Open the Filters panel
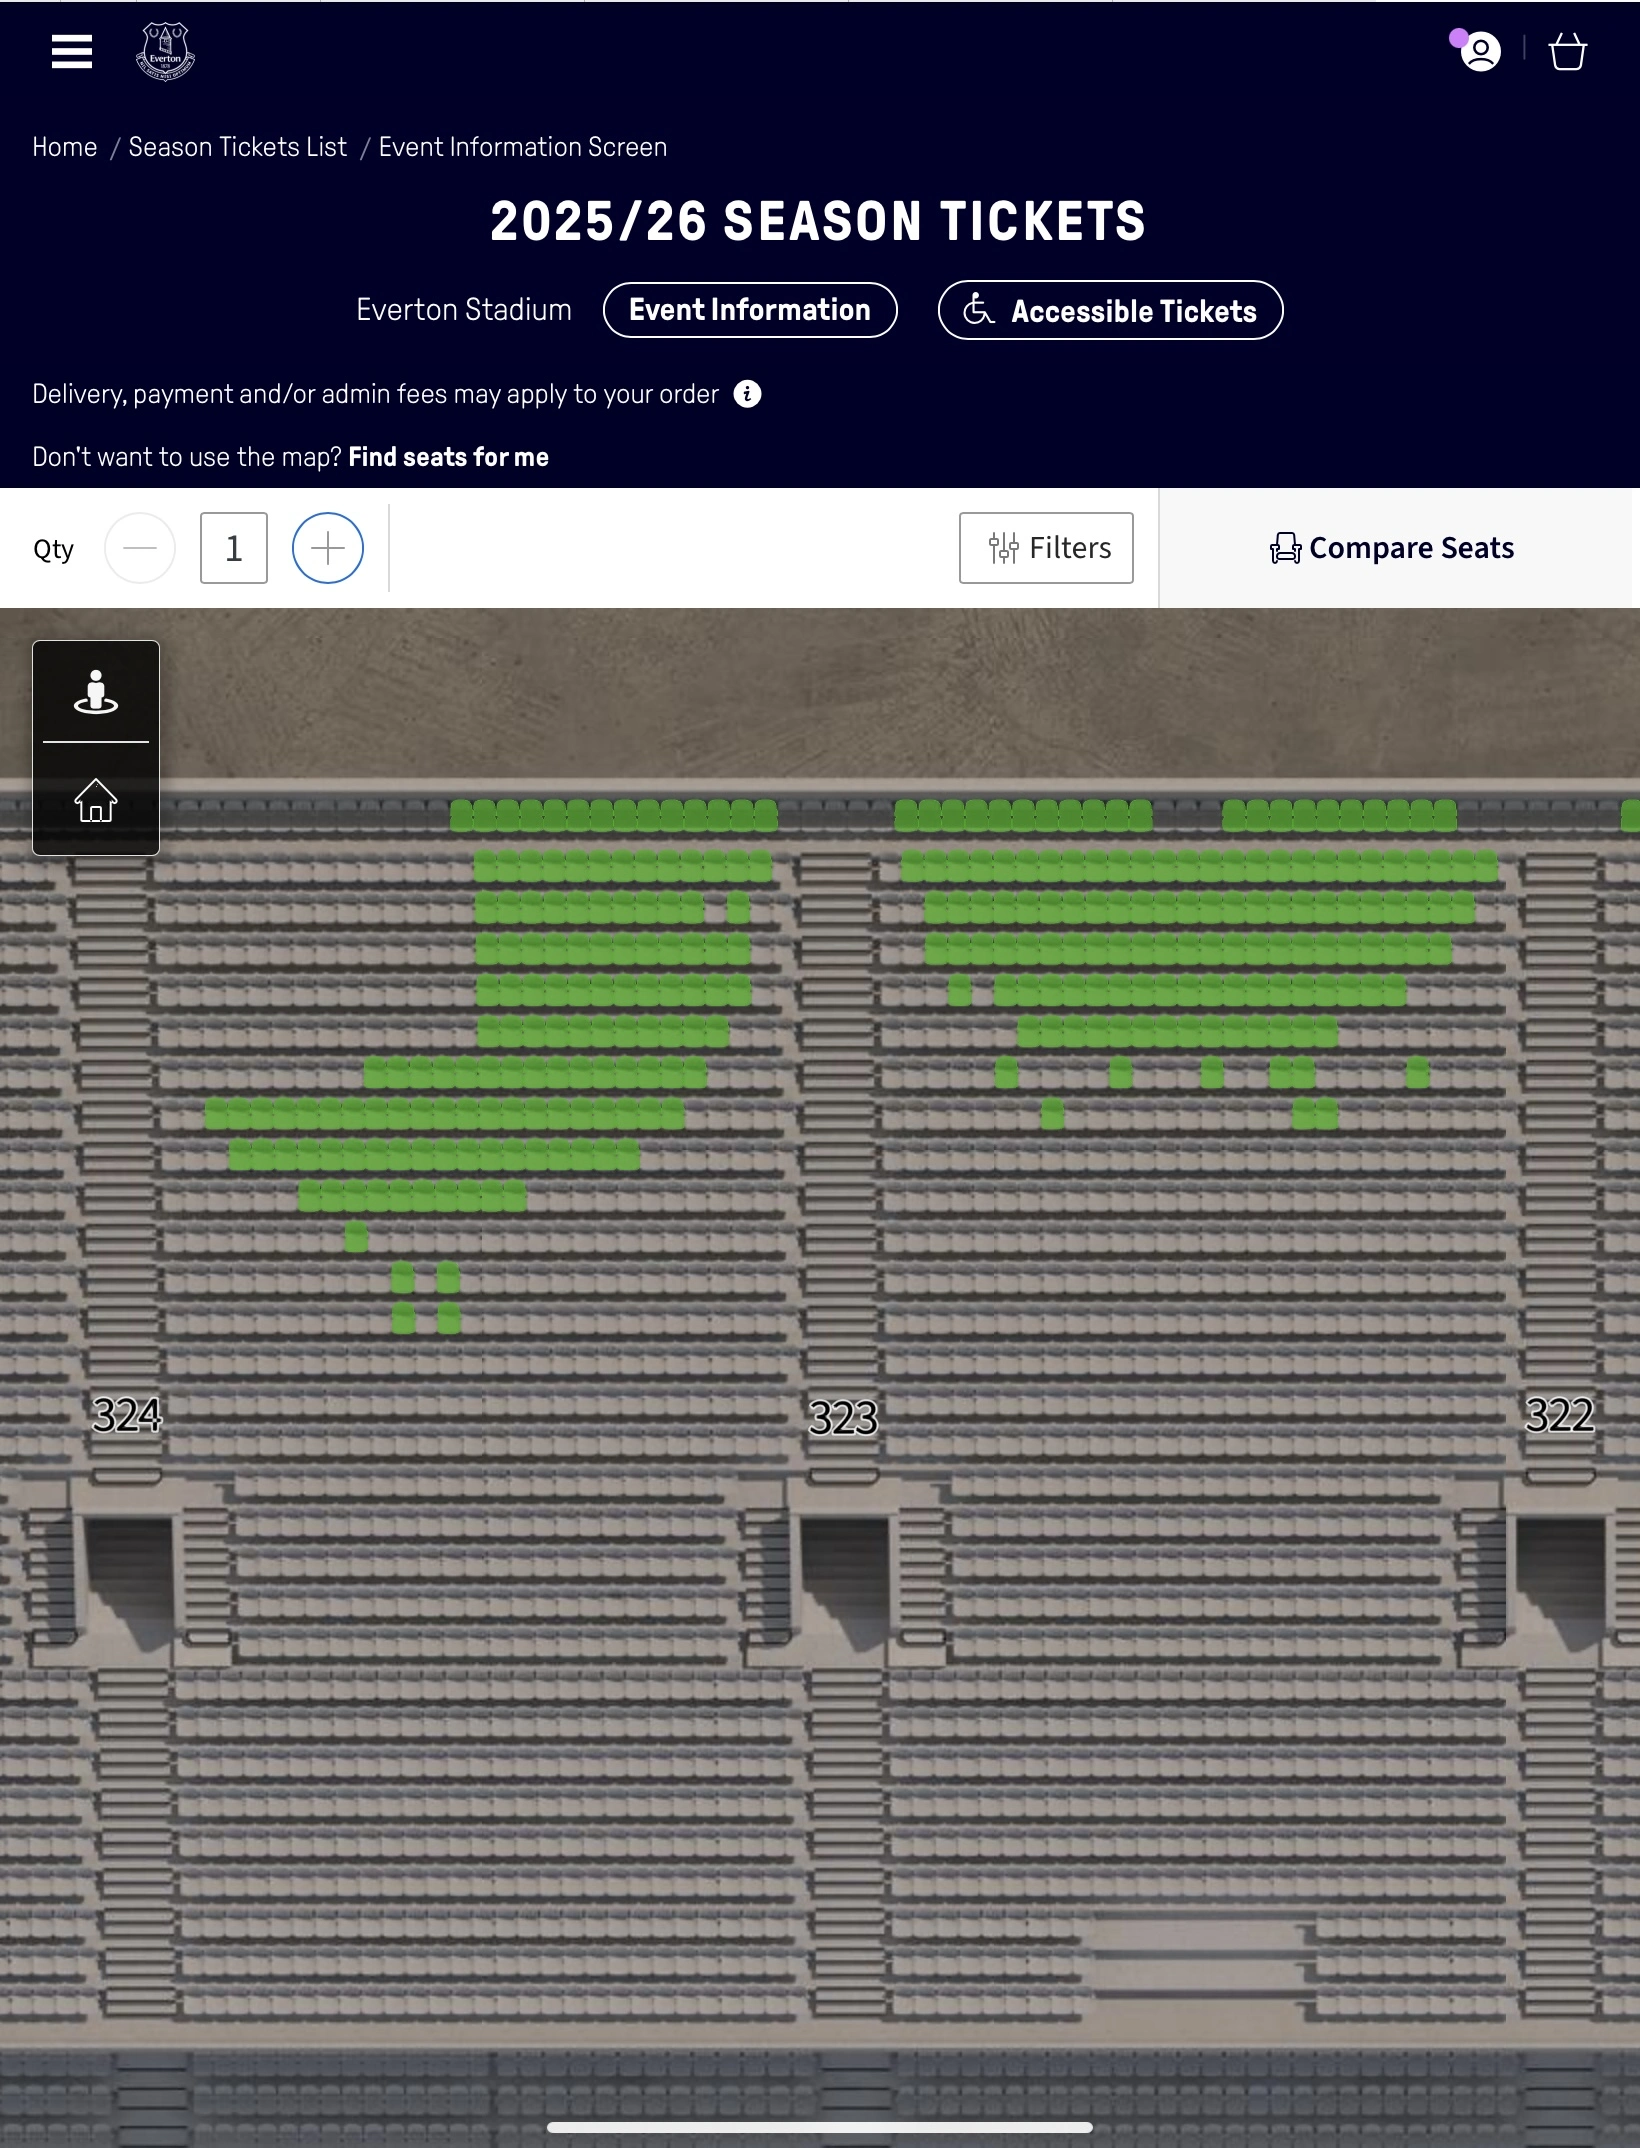The height and width of the screenshot is (2148, 1640). pyautogui.click(x=1046, y=548)
